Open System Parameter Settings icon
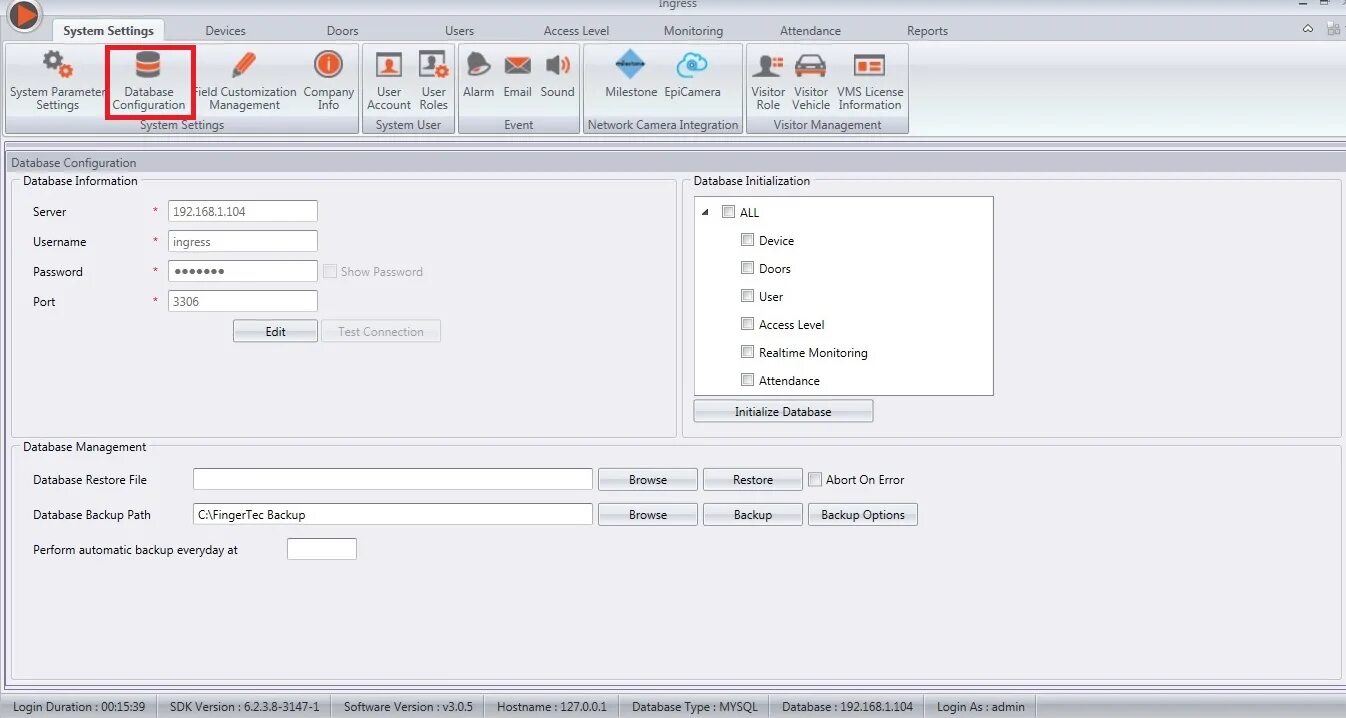 pos(57,66)
